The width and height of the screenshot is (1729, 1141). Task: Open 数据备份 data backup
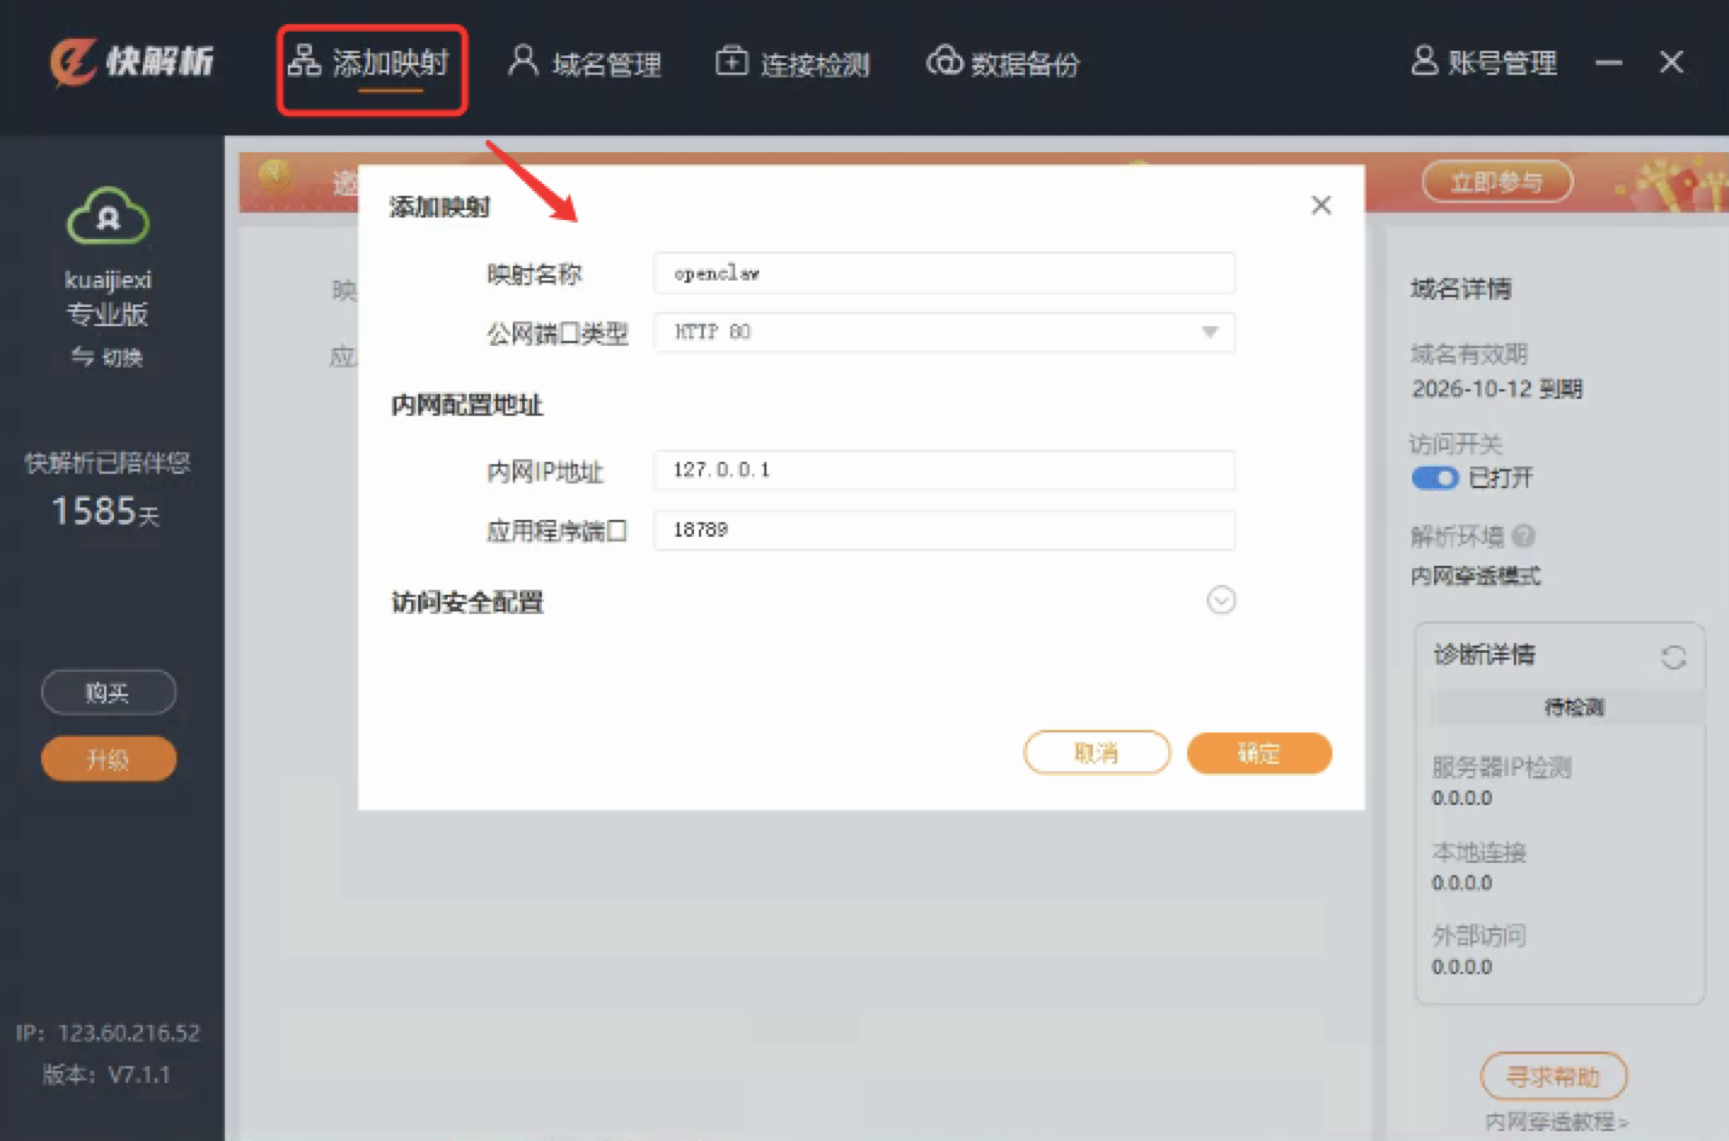[x=1001, y=63]
